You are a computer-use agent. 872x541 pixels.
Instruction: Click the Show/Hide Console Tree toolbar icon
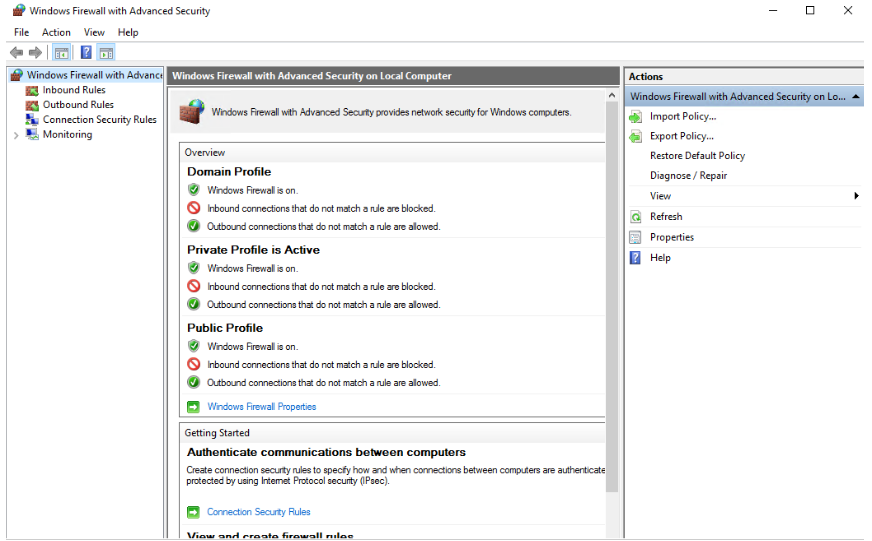click(62, 53)
